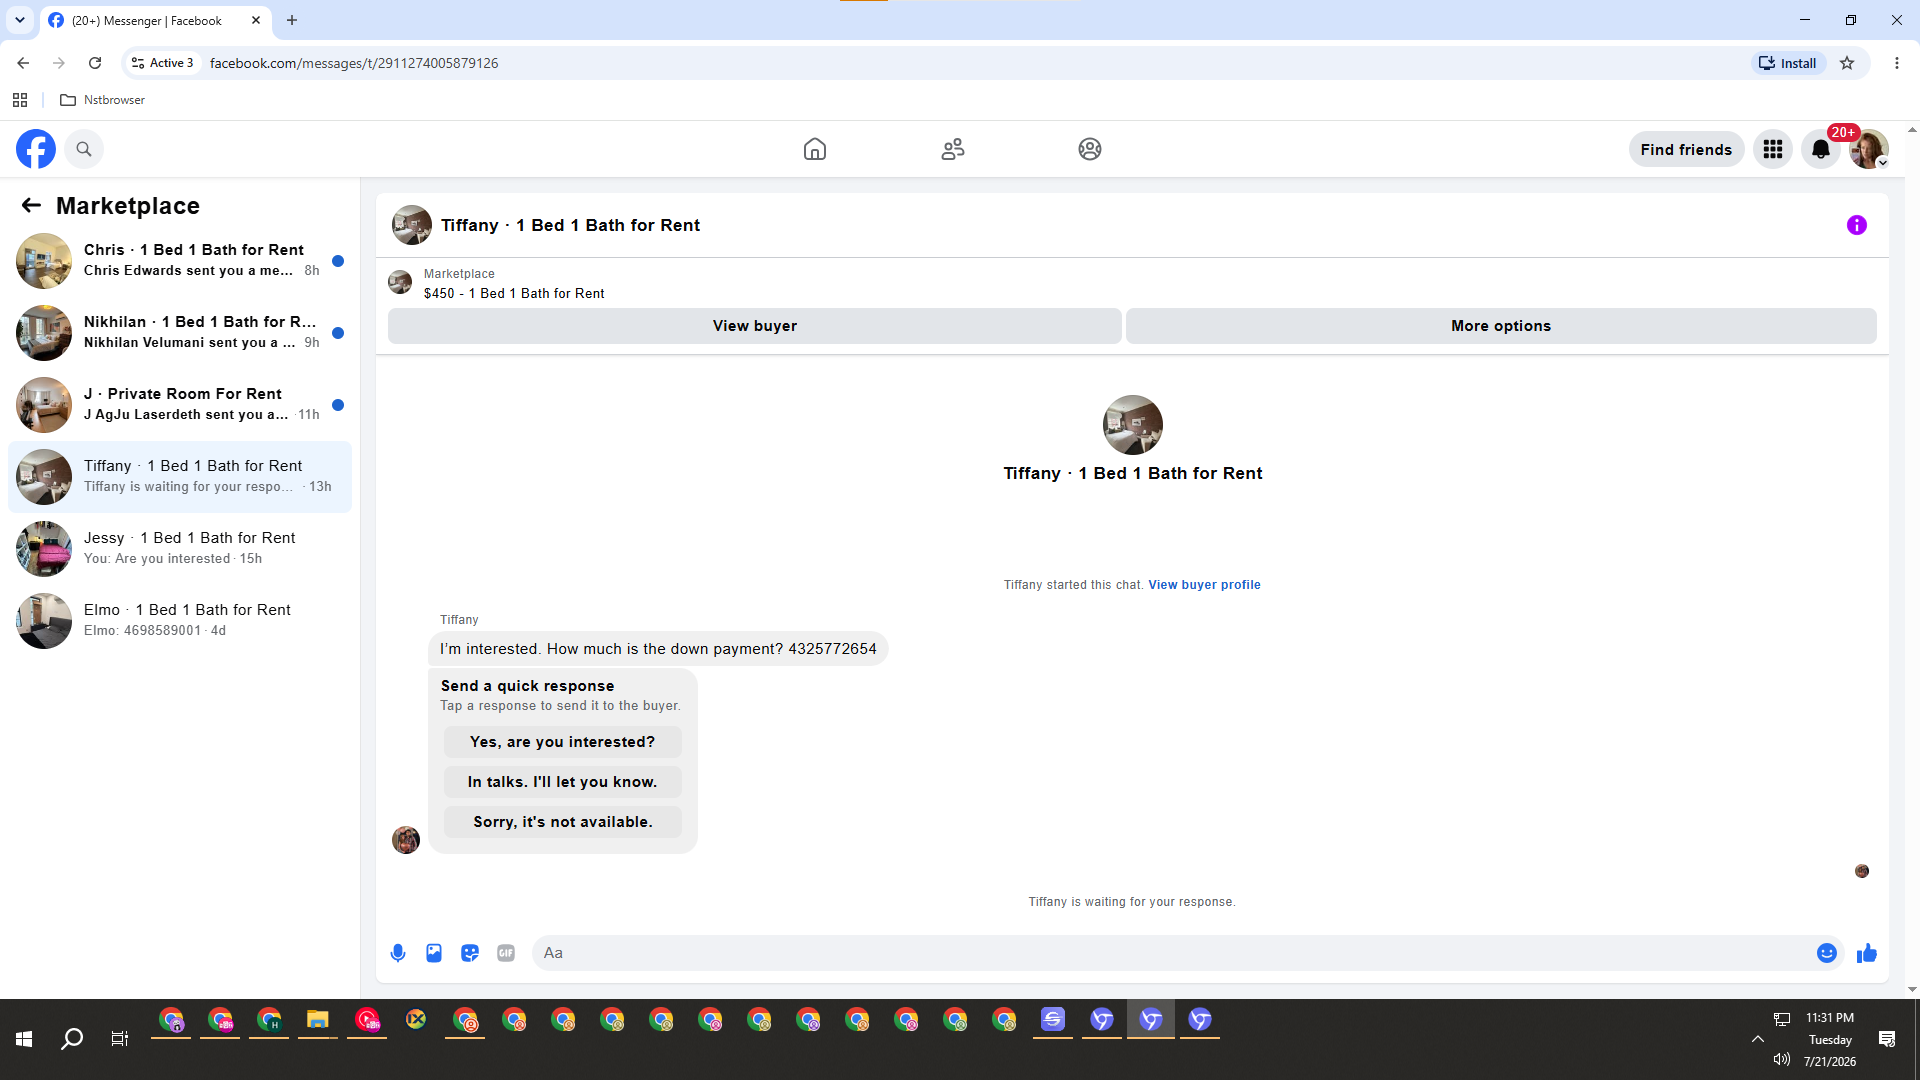Bookmark this page with the star icon

(1847, 63)
